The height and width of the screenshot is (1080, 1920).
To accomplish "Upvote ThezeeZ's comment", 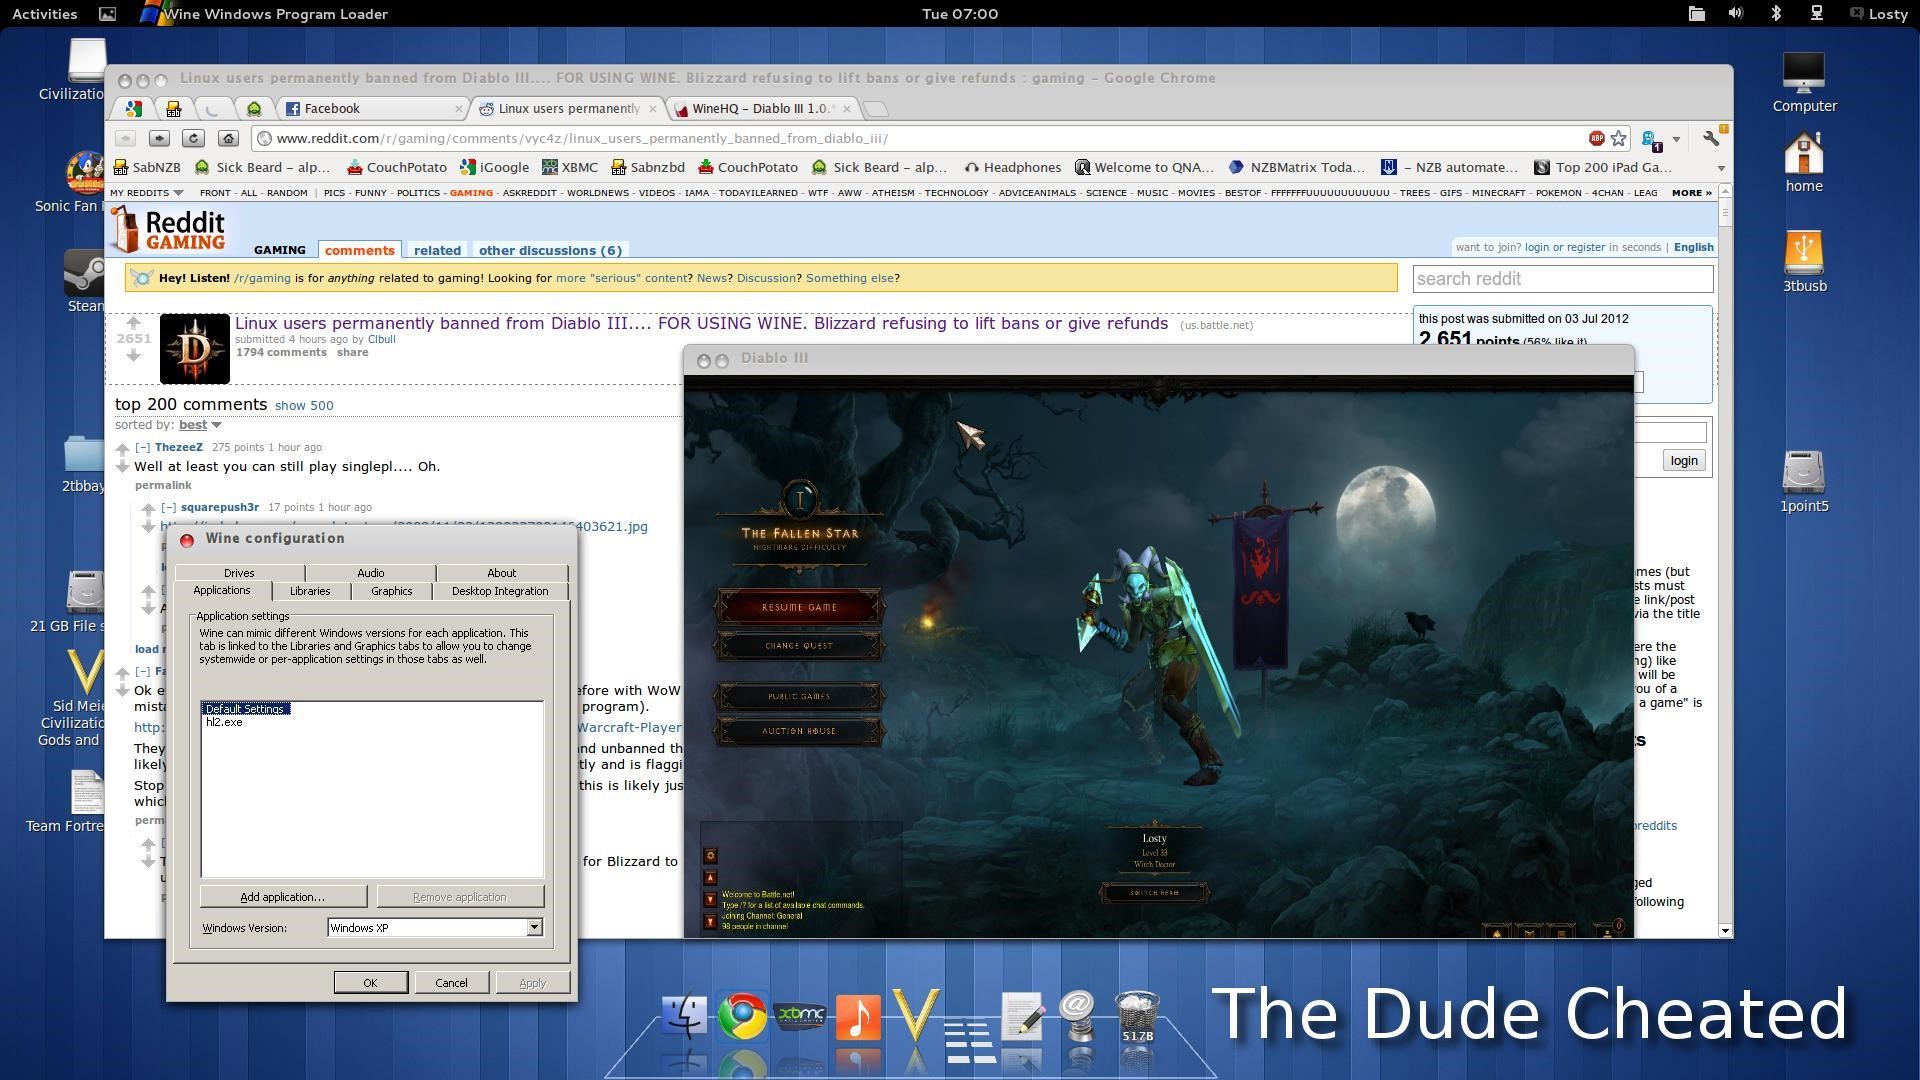I will click(x=122, y=449).
